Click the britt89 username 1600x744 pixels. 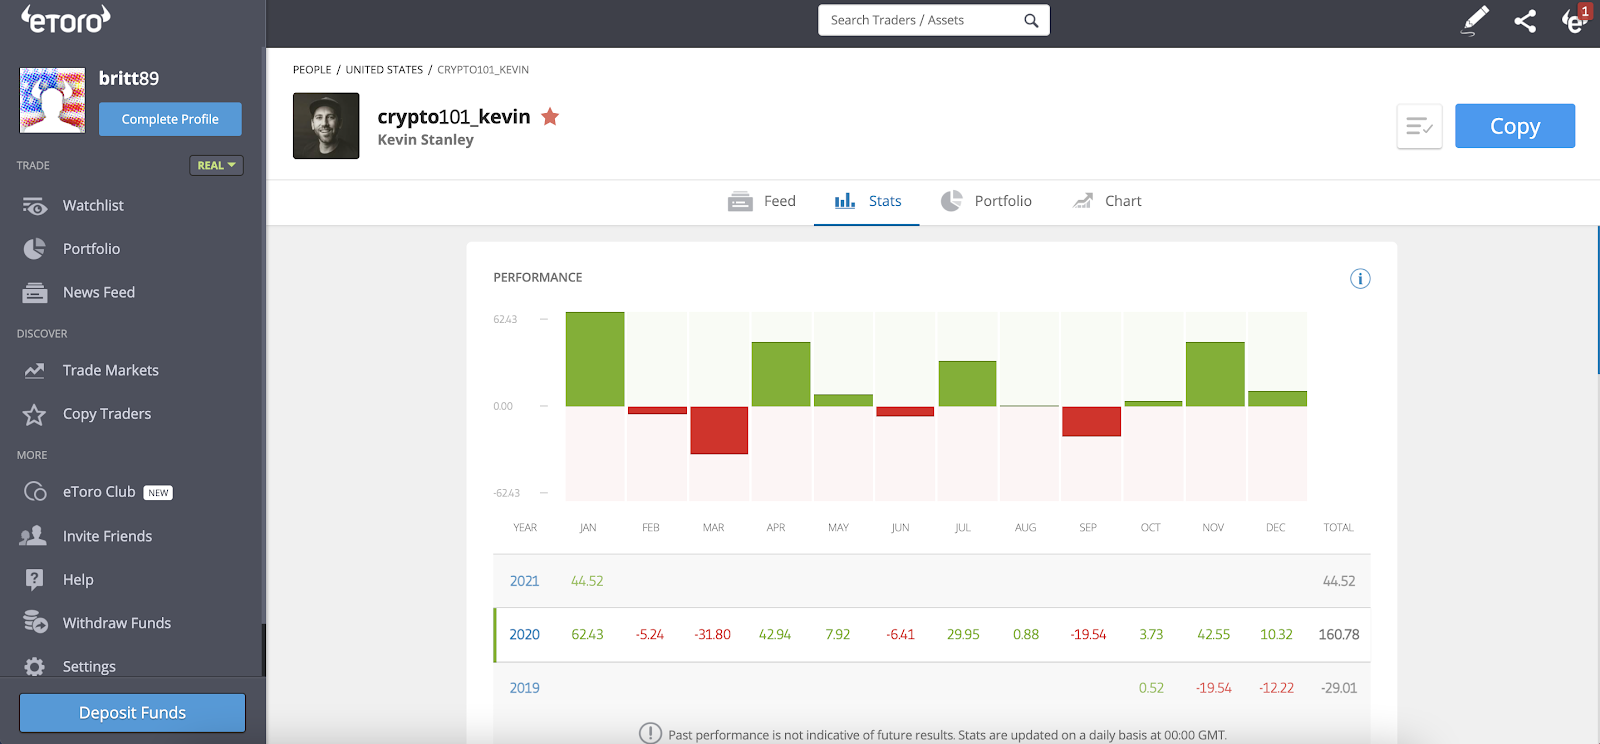pos(129,78)
